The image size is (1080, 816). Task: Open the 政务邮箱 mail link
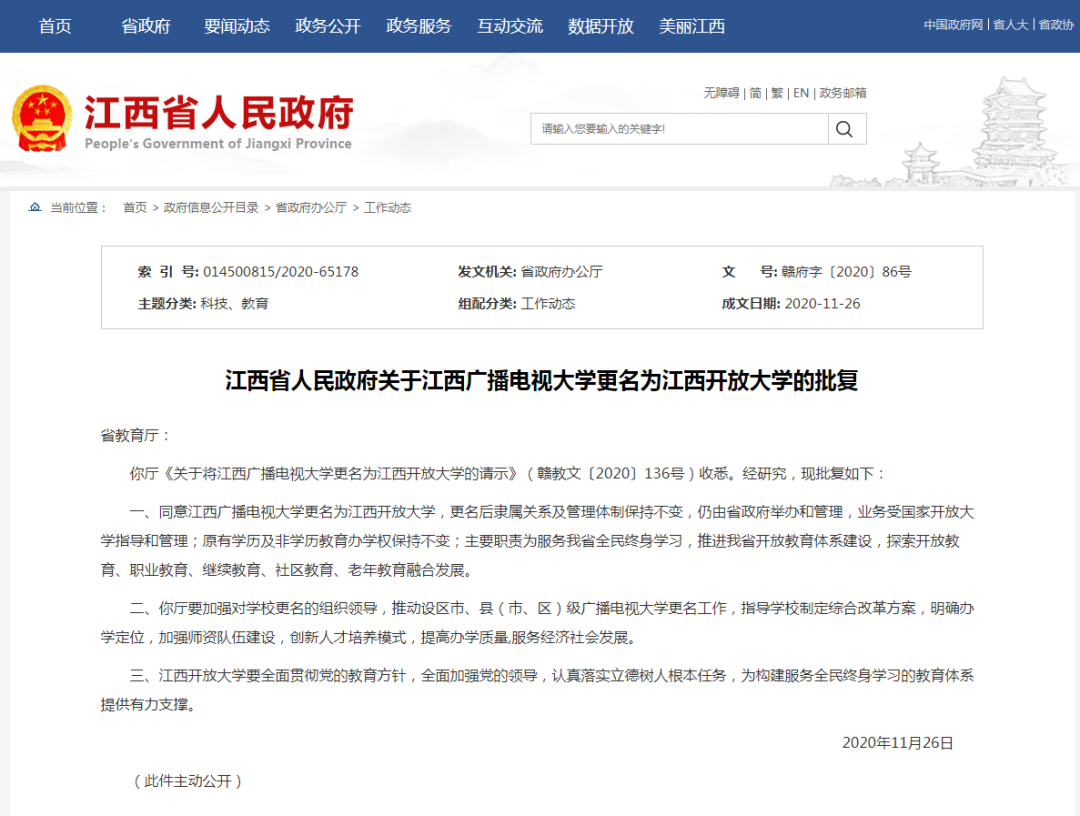(843, 93)
